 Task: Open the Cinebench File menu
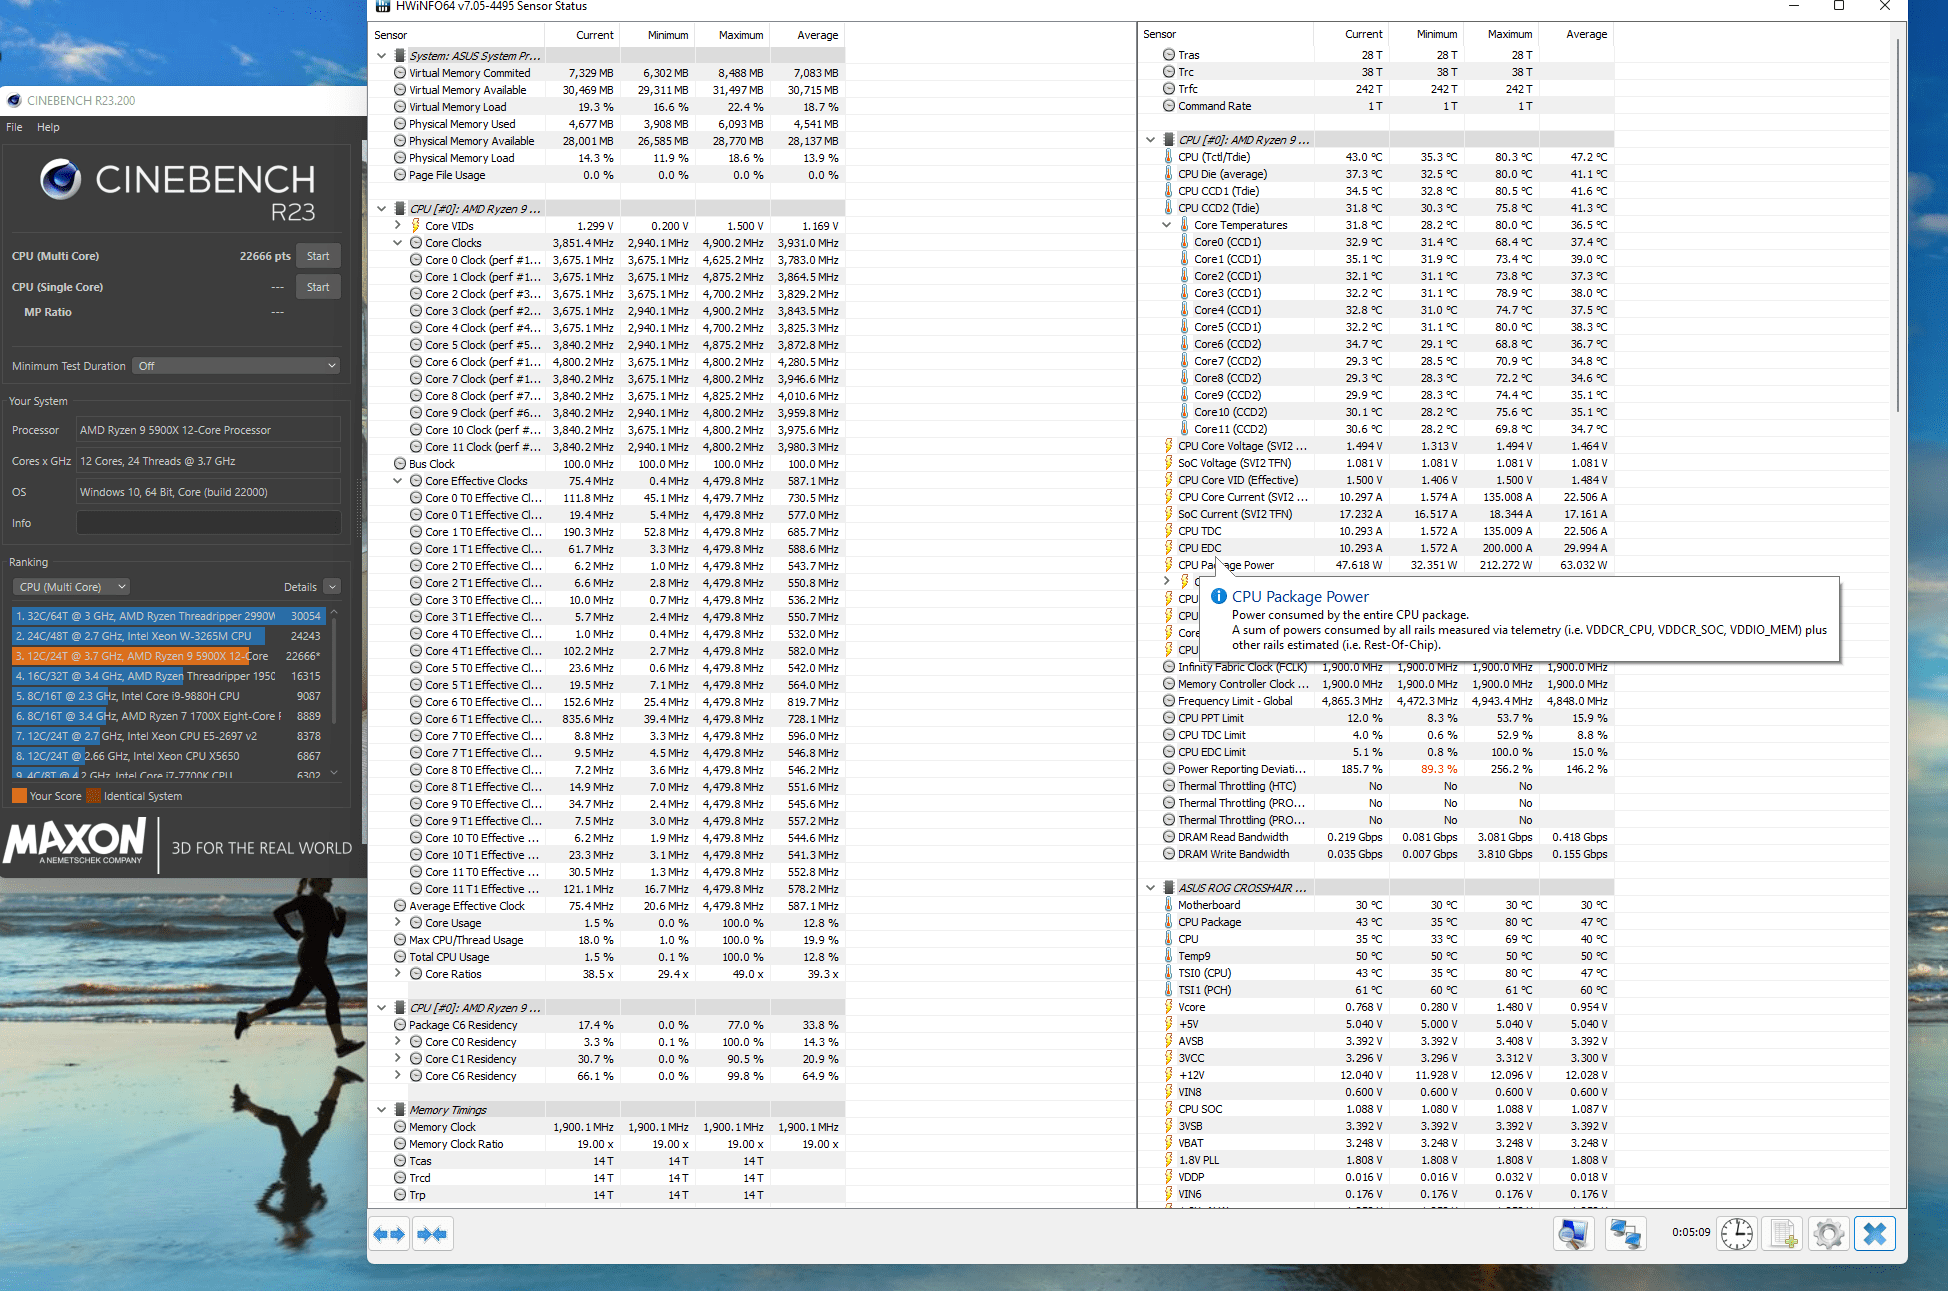(x=14, y=127)
